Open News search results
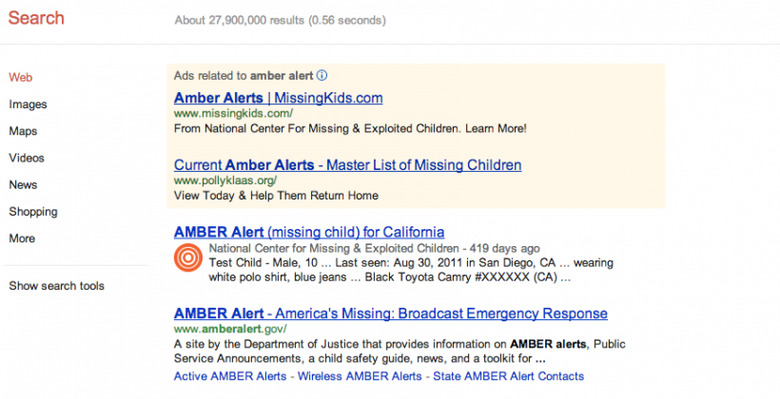Image resolution: width=780 pixels, height=399 pixels. coord(23,185)
